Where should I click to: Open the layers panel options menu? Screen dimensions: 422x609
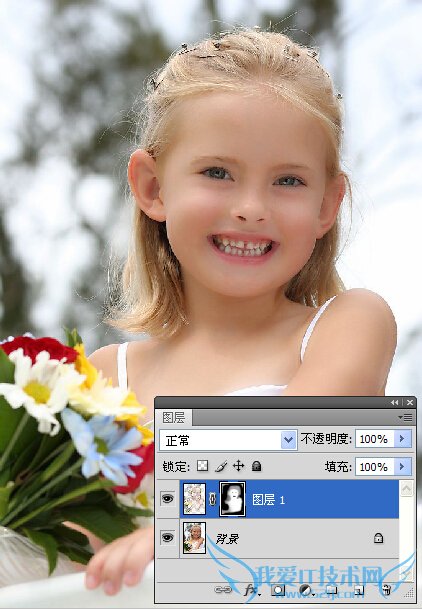click(x=405, y=418)
